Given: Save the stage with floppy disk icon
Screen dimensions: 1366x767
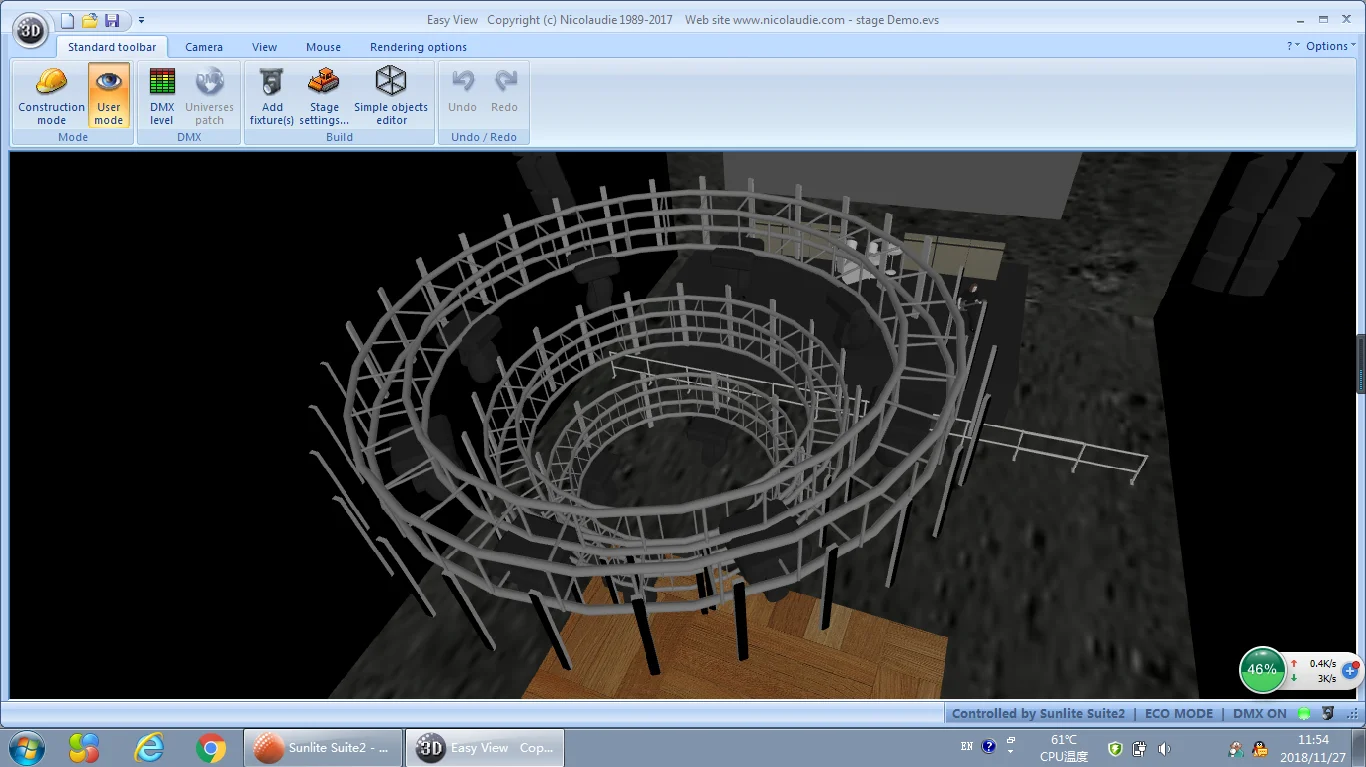Looking at the screenshot, I should click(112, 21).
